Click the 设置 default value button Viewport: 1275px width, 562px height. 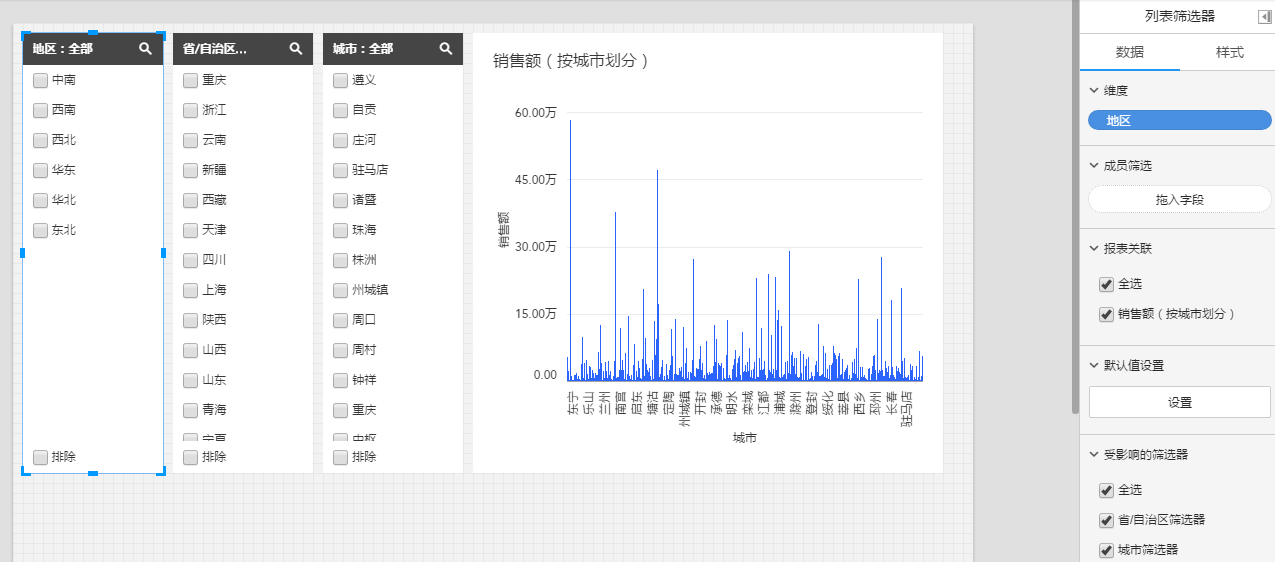(x=1179, y=402)
